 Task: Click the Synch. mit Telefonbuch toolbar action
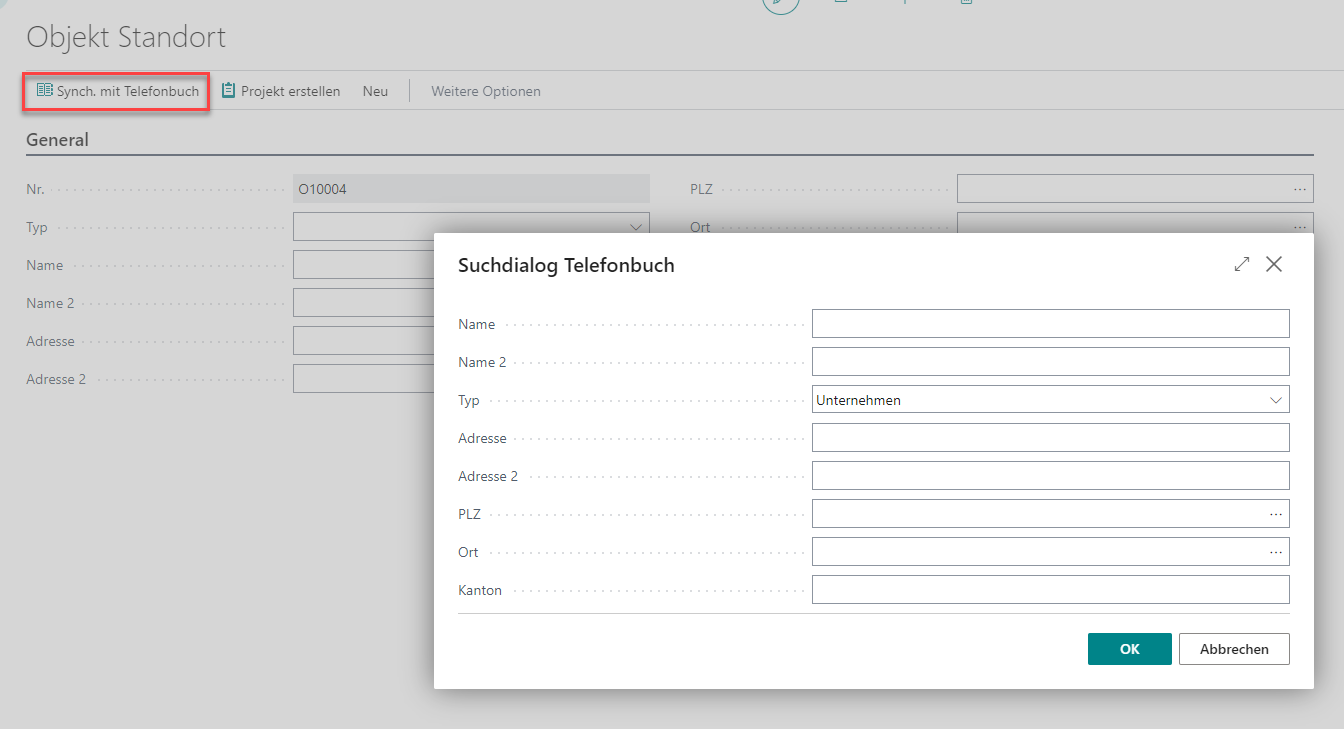[117, 91]
